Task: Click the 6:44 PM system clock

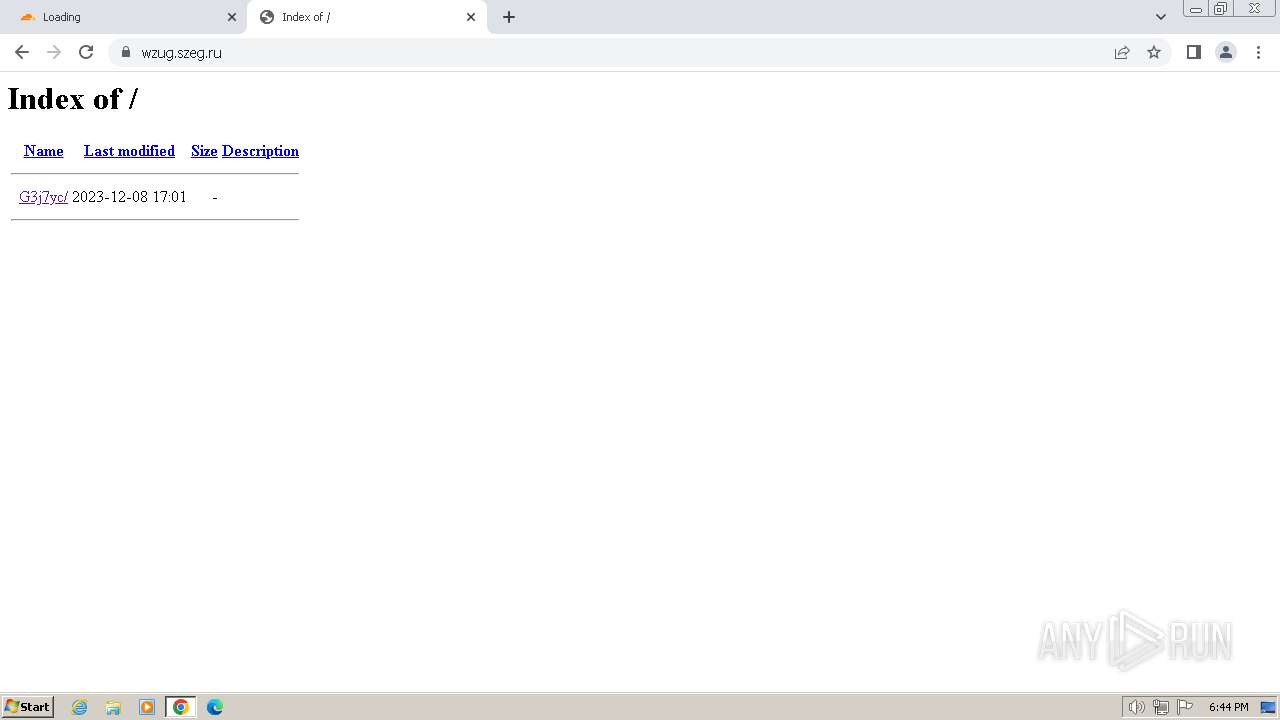Action: pos(1228,707)
